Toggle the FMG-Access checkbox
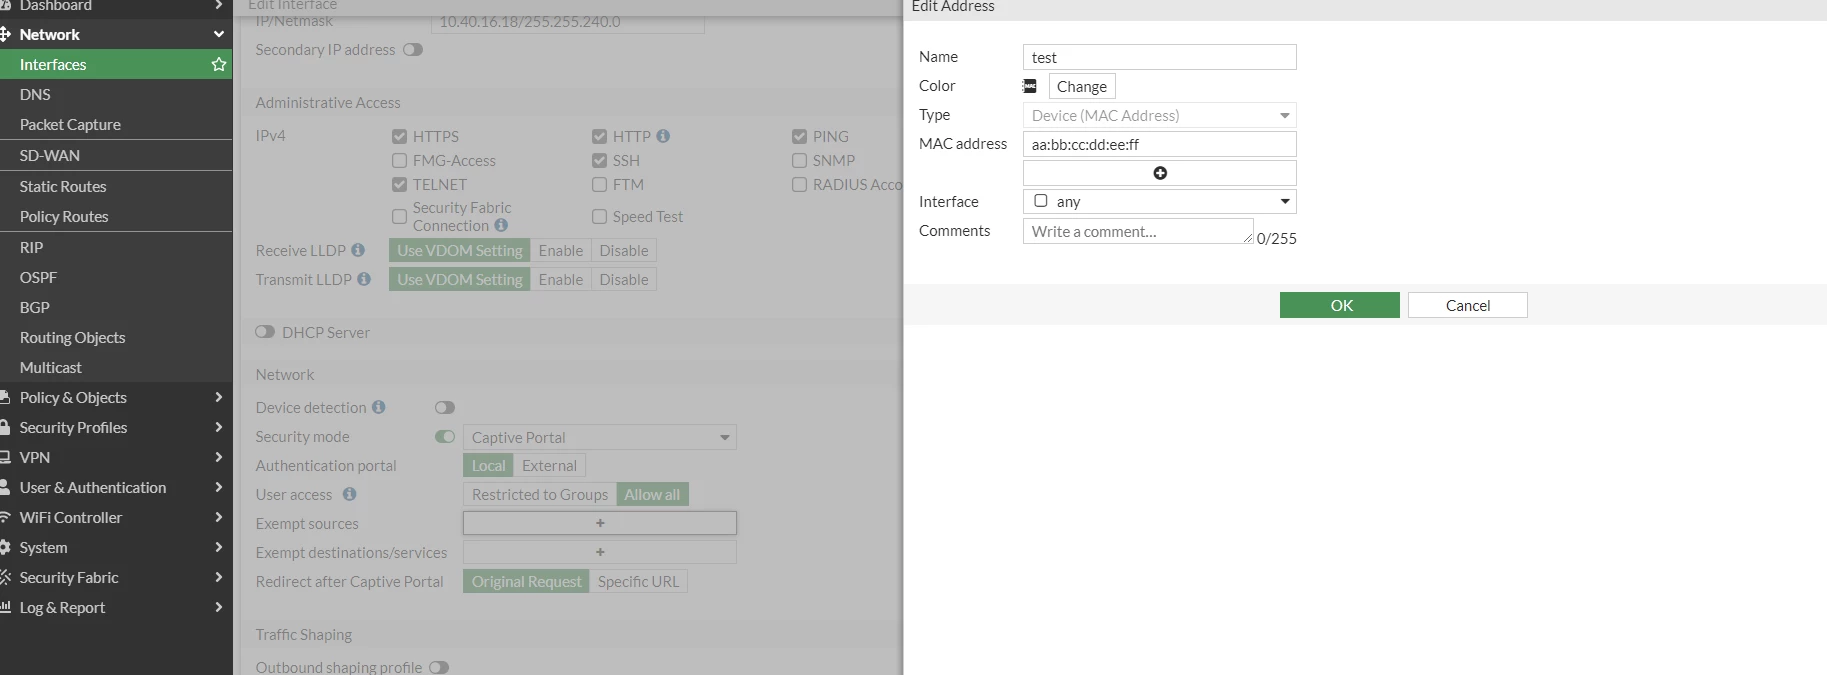Viewport: 1827px width, 675px height. [x=400, y=160]
